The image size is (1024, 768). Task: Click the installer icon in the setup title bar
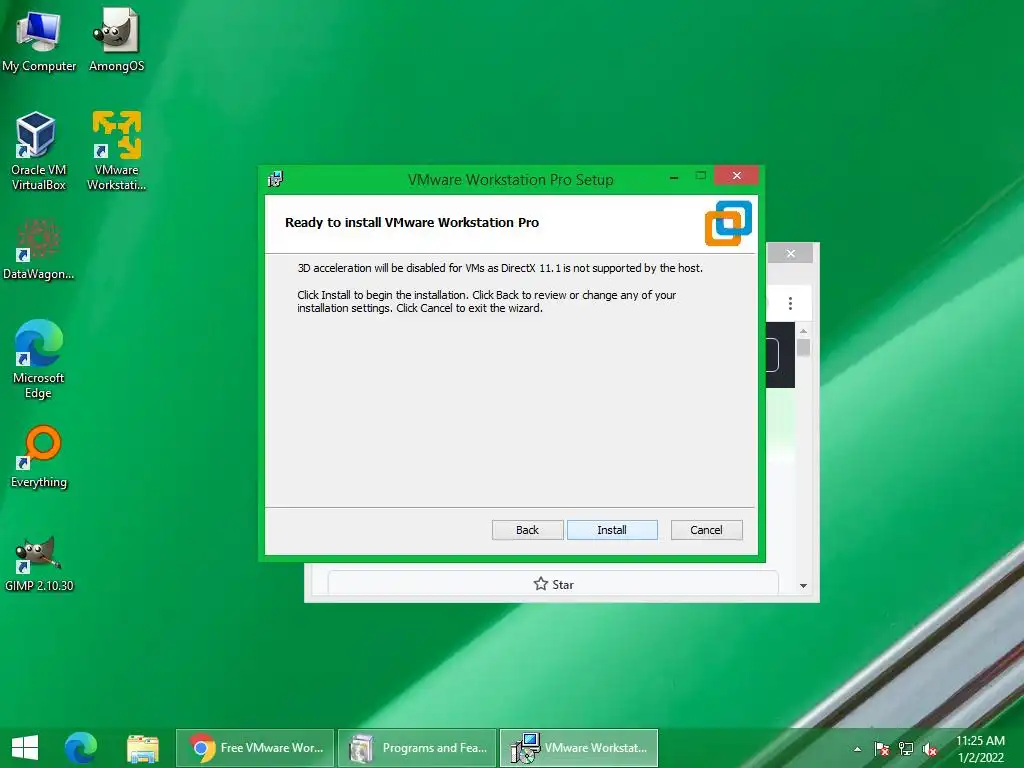click(x=275, y=179)
